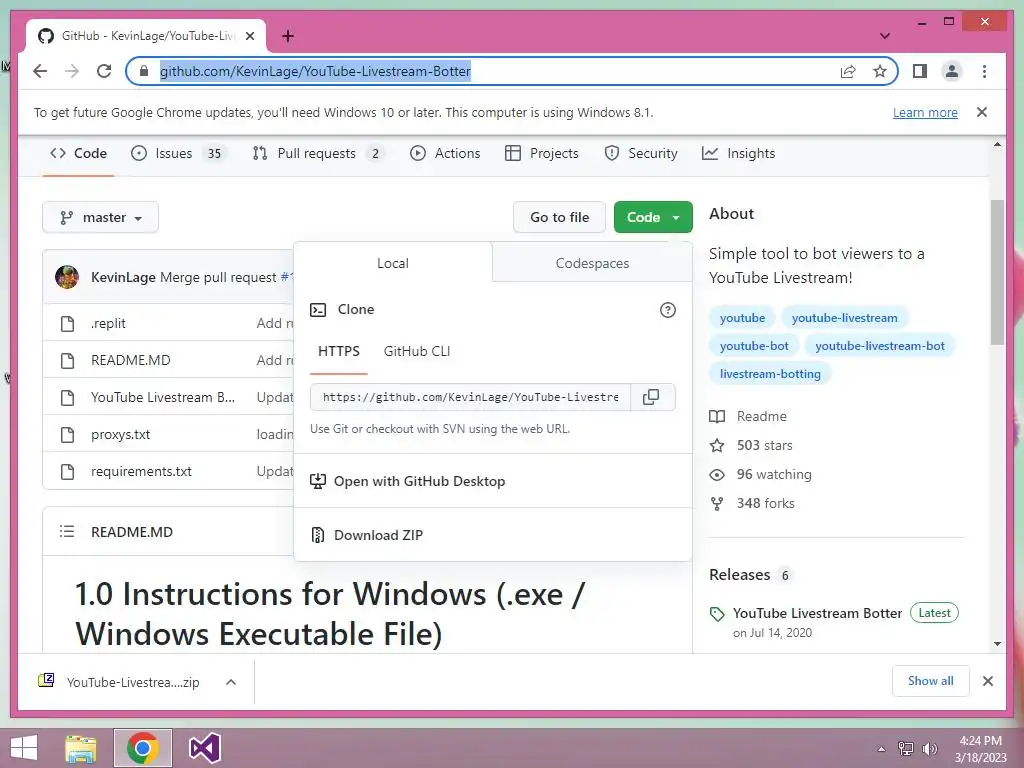1024x768 pixels.
Task: Open the Chrome profile avatar
Action: 952,71
